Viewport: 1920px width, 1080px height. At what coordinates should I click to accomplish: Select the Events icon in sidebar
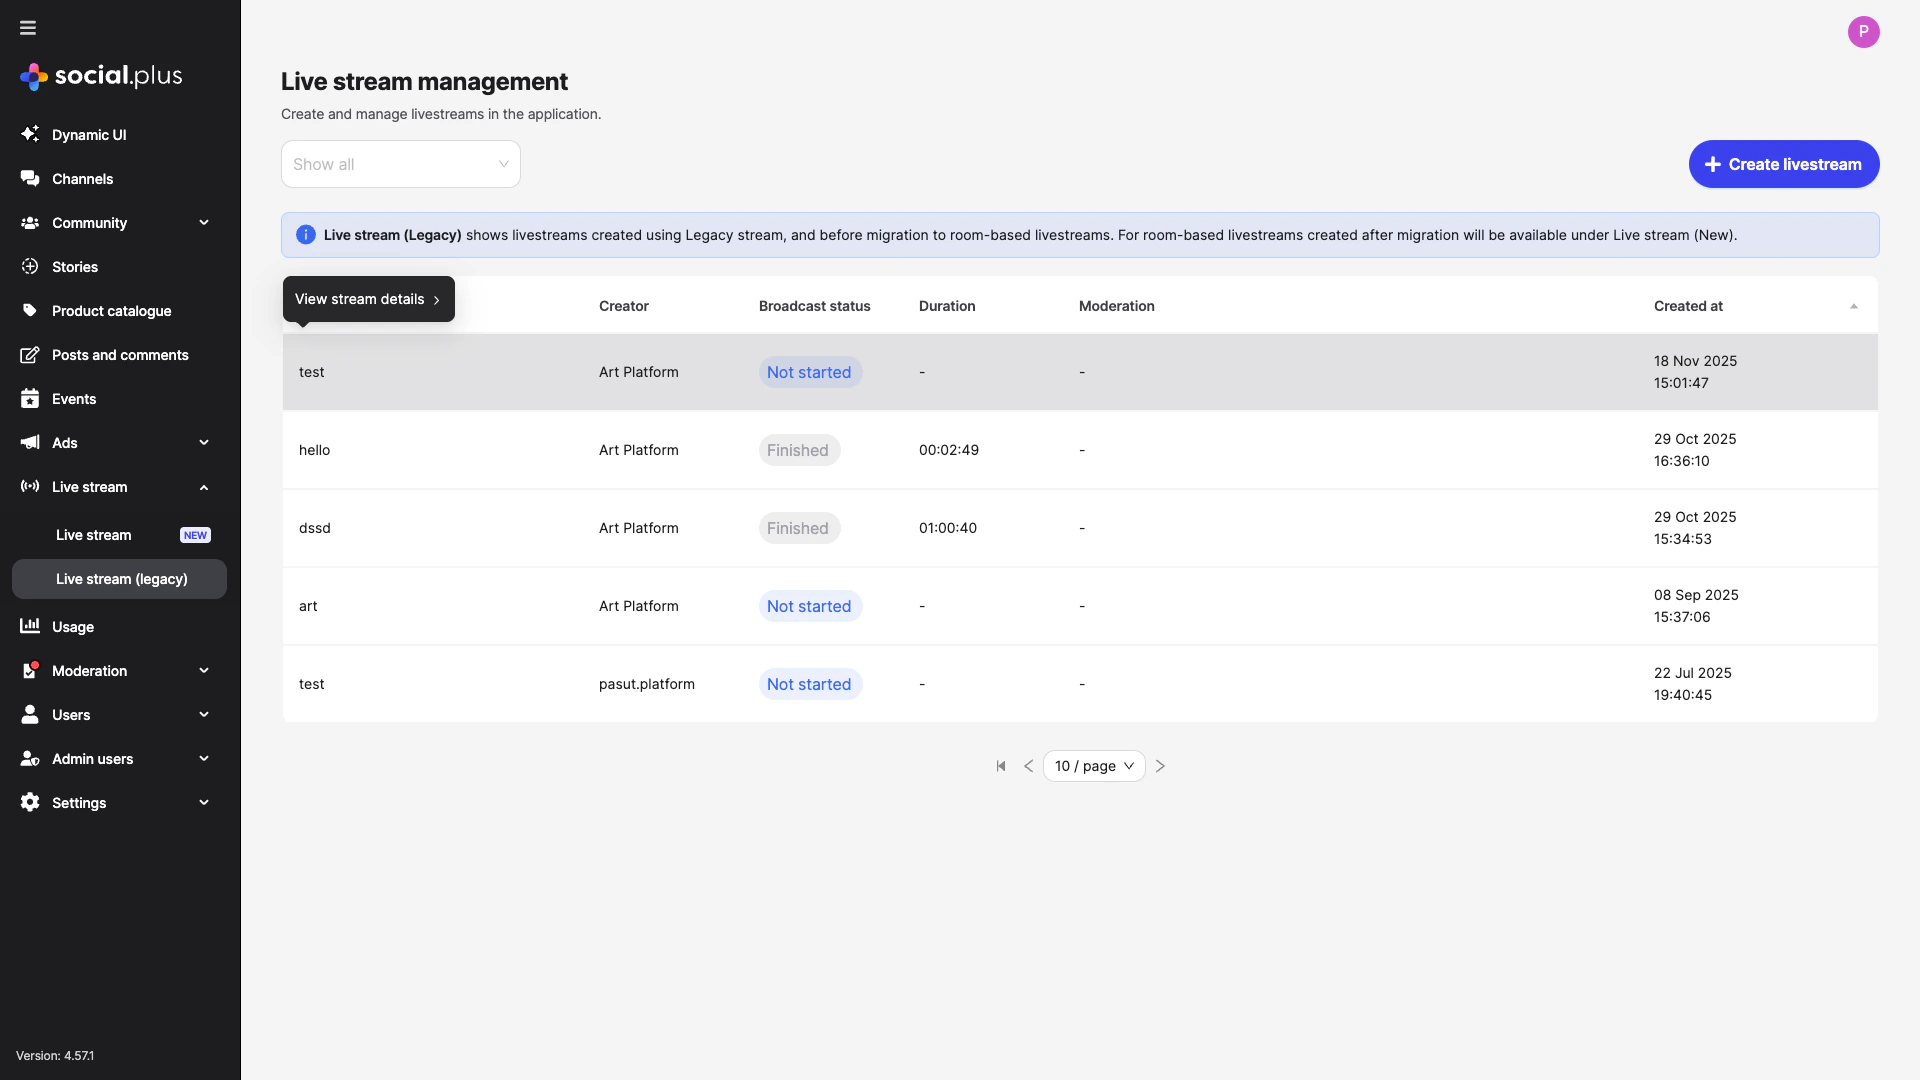(31, 399)
